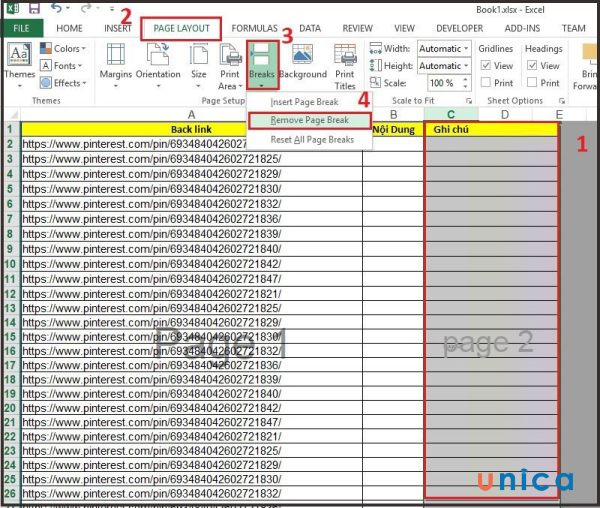The width and height of the screenshot is (600, 508).
Task: Open the Sheet Options dialog launcher
Action: click(562, 101)
